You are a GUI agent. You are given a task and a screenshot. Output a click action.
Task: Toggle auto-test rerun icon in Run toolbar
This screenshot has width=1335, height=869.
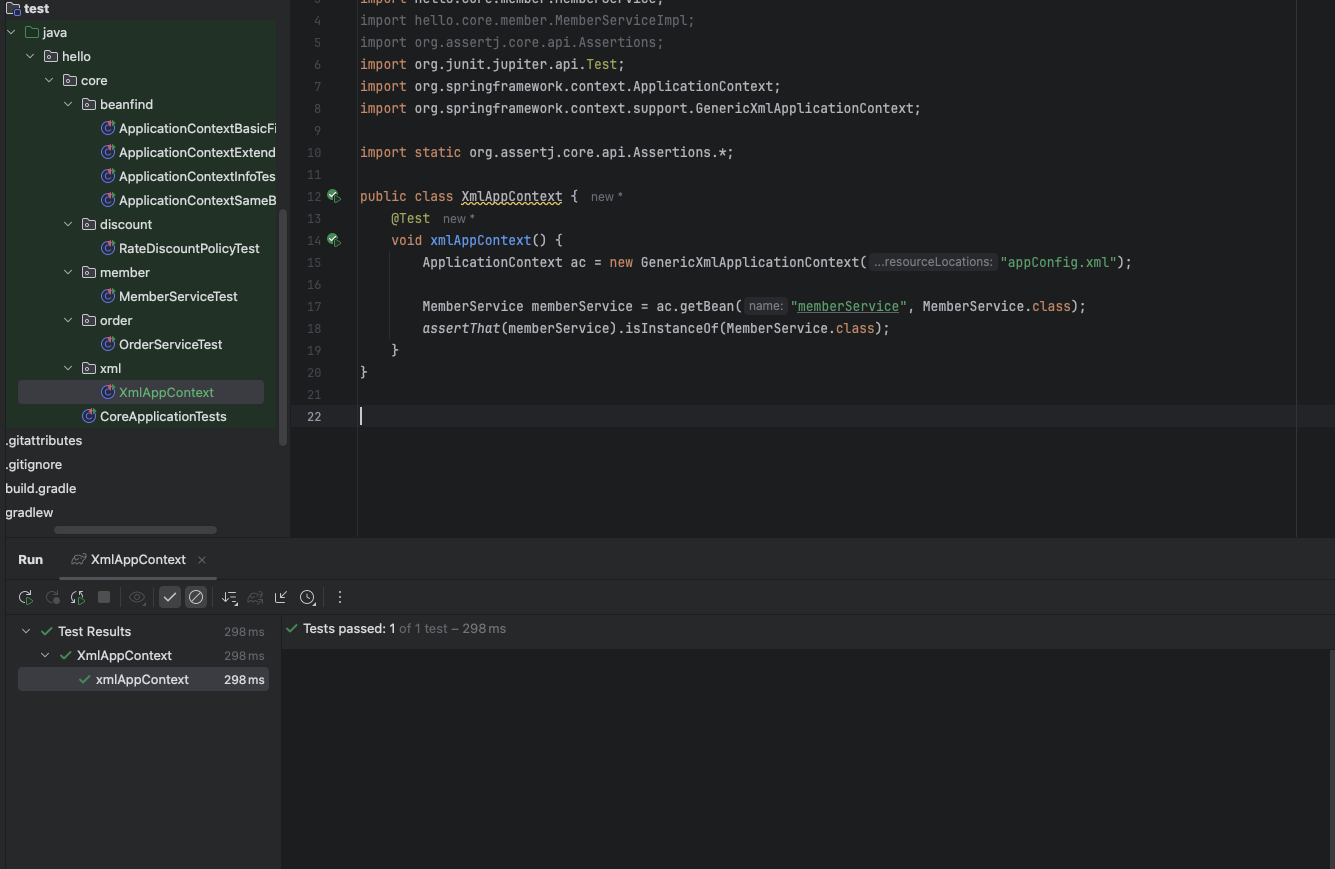click(x=78, y=597)
